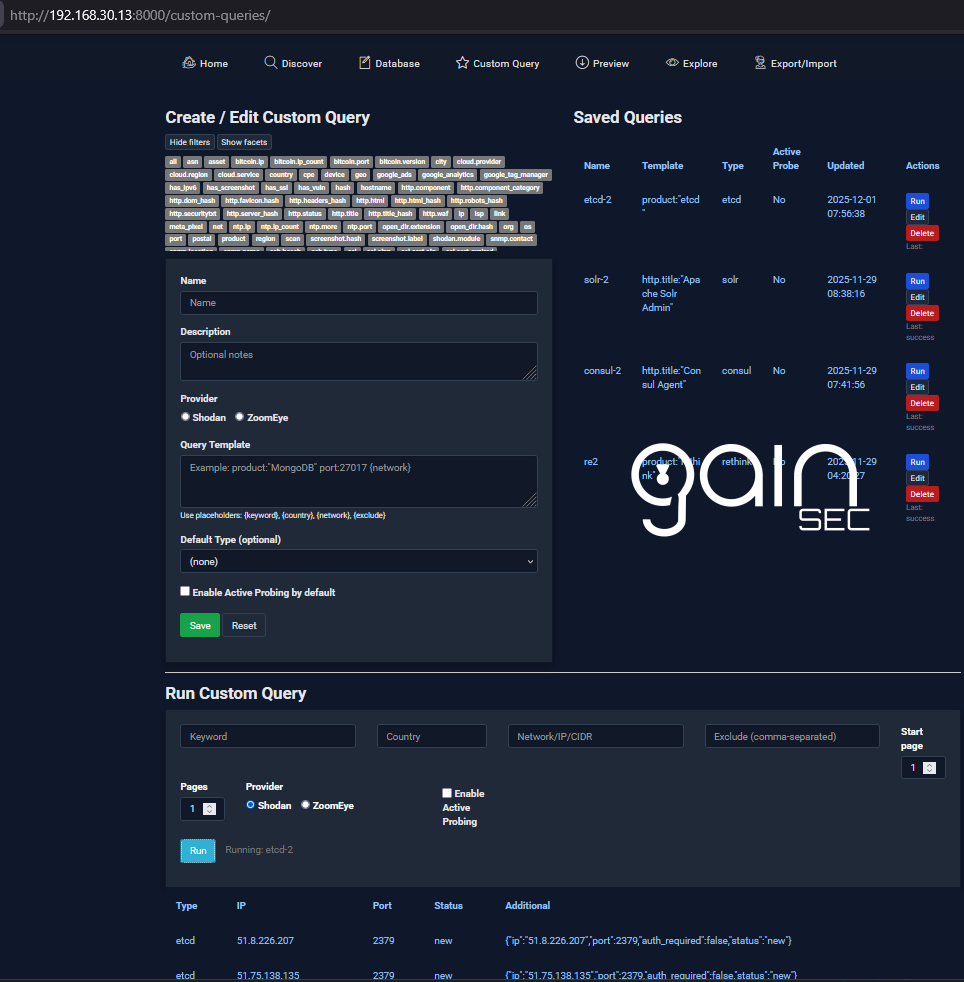Viewport: 964px width, 982px height.
Task: Collapse filters with Hide filters
Action: [x=189, y=141]
